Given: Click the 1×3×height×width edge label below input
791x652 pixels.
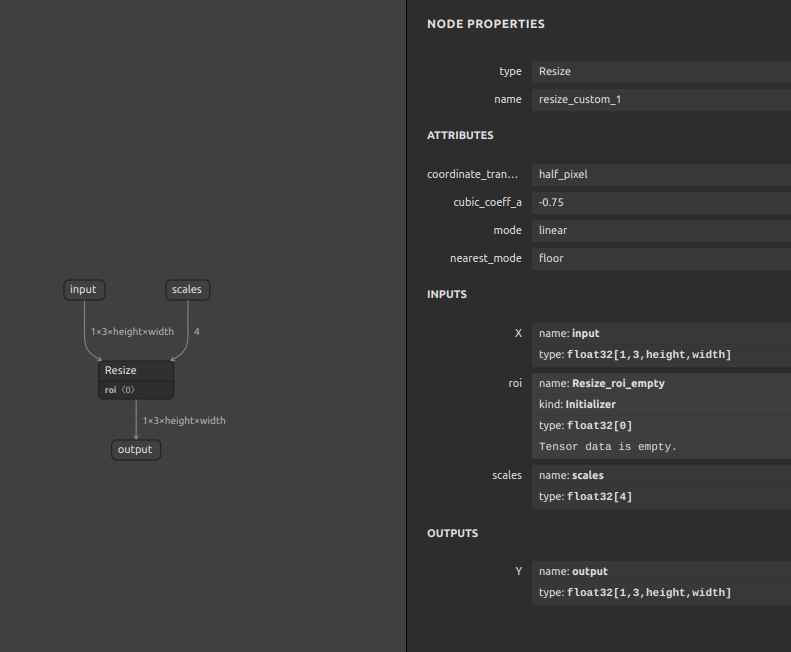Looking at the screenshot, I should (x=132, y=332).
